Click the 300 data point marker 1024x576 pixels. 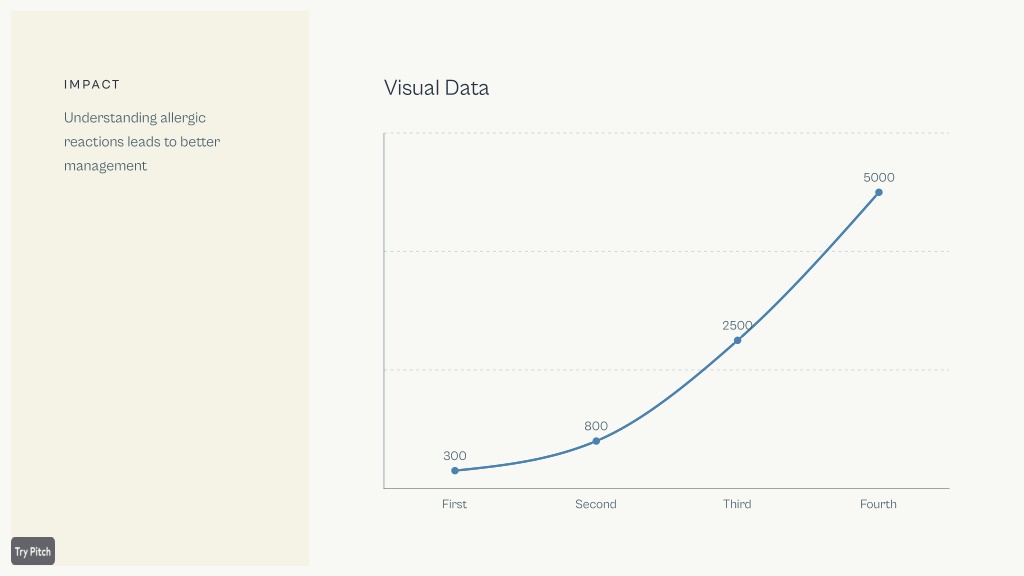pos(455,470)
